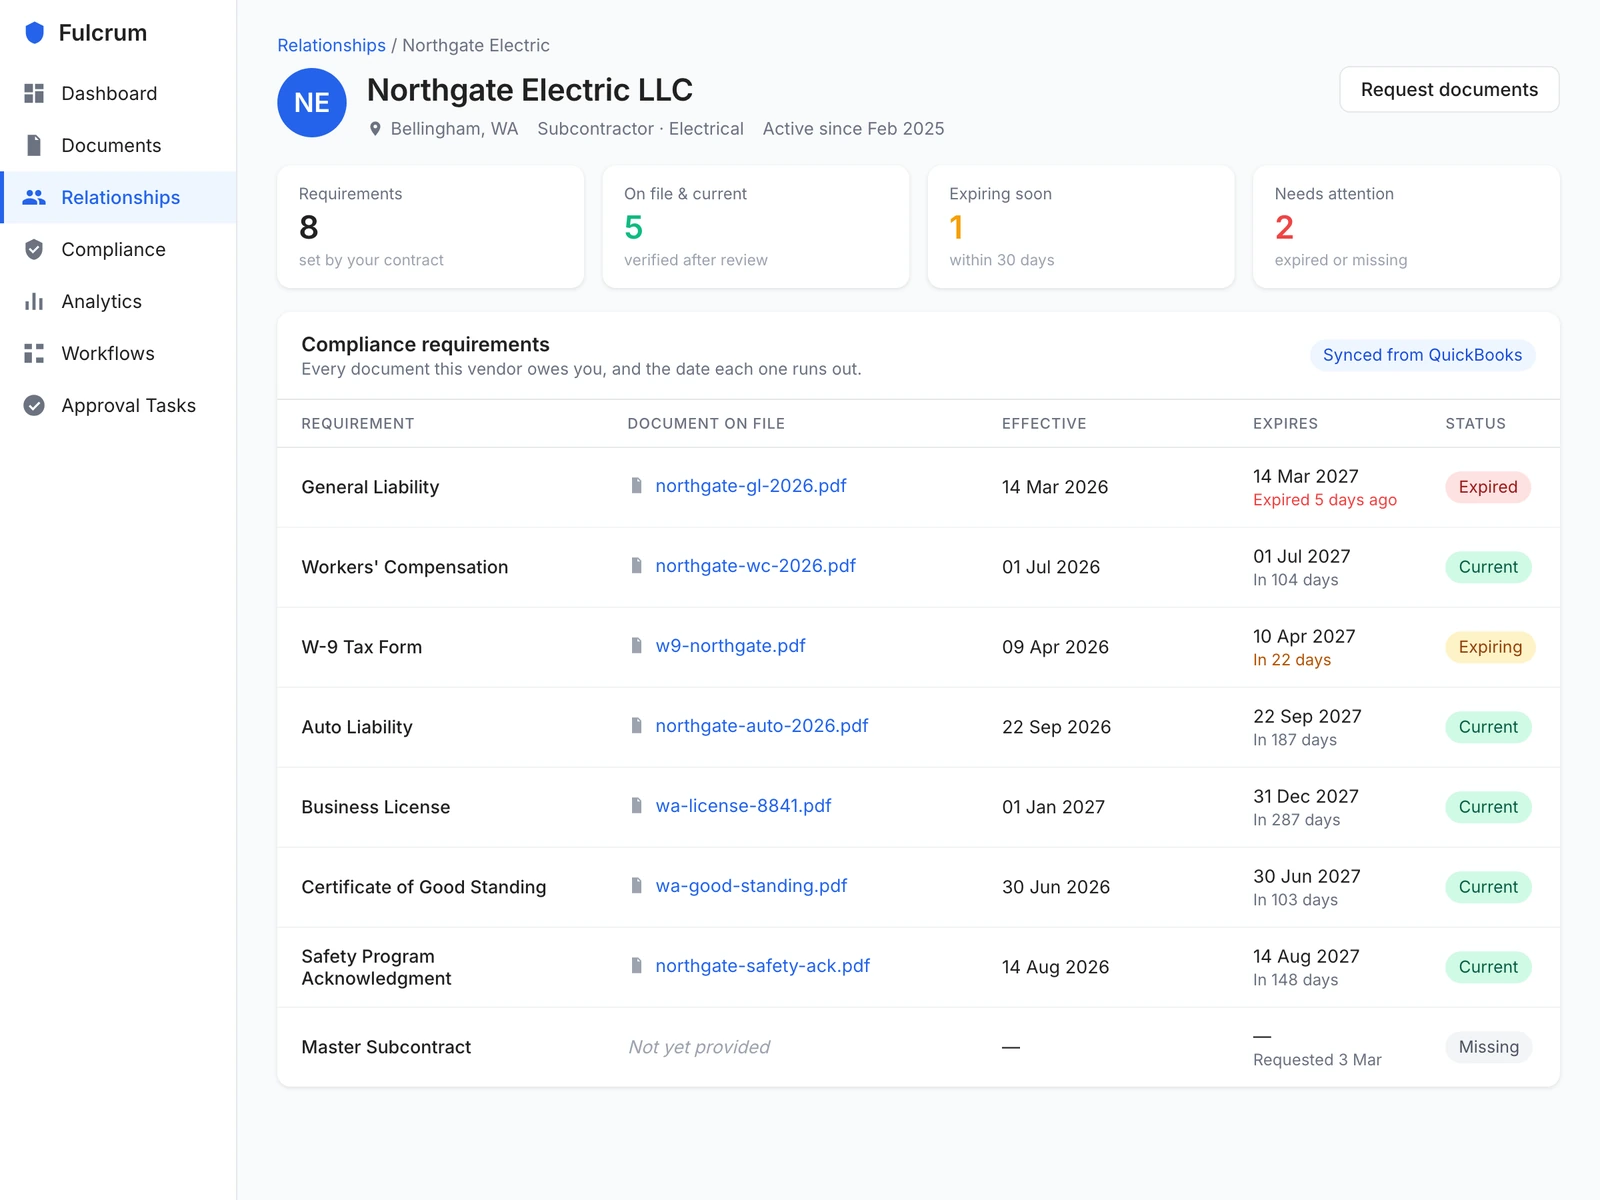Click the Expiring status badge
Viewport: 1600px width, 1200px height.
[x=1490, y=647]
